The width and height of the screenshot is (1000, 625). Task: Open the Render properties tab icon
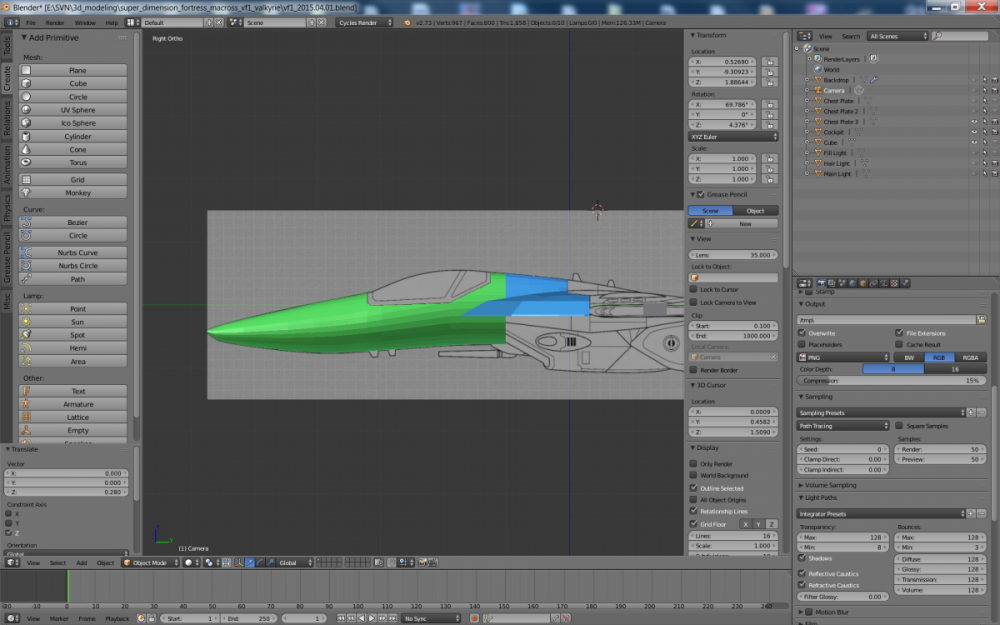point(821,283)
